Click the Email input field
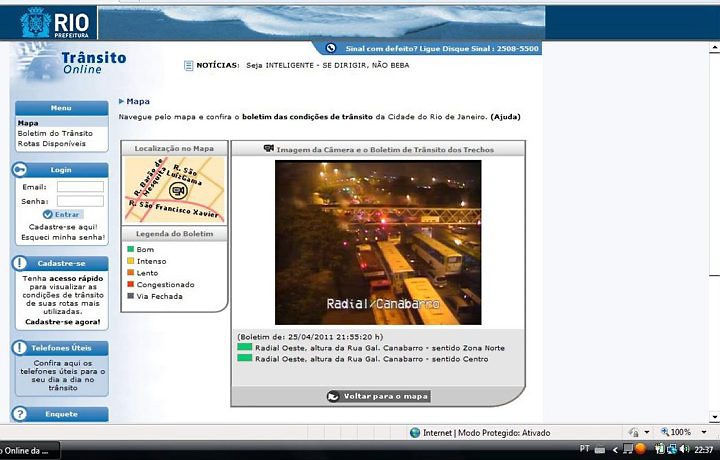The height and width of the screenshot is (460, 720). (x=80, y=186)
